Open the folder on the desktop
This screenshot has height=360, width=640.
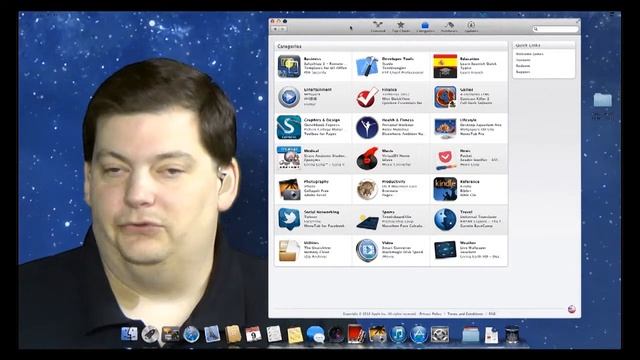pyautogui.click(x=602, y=100)
